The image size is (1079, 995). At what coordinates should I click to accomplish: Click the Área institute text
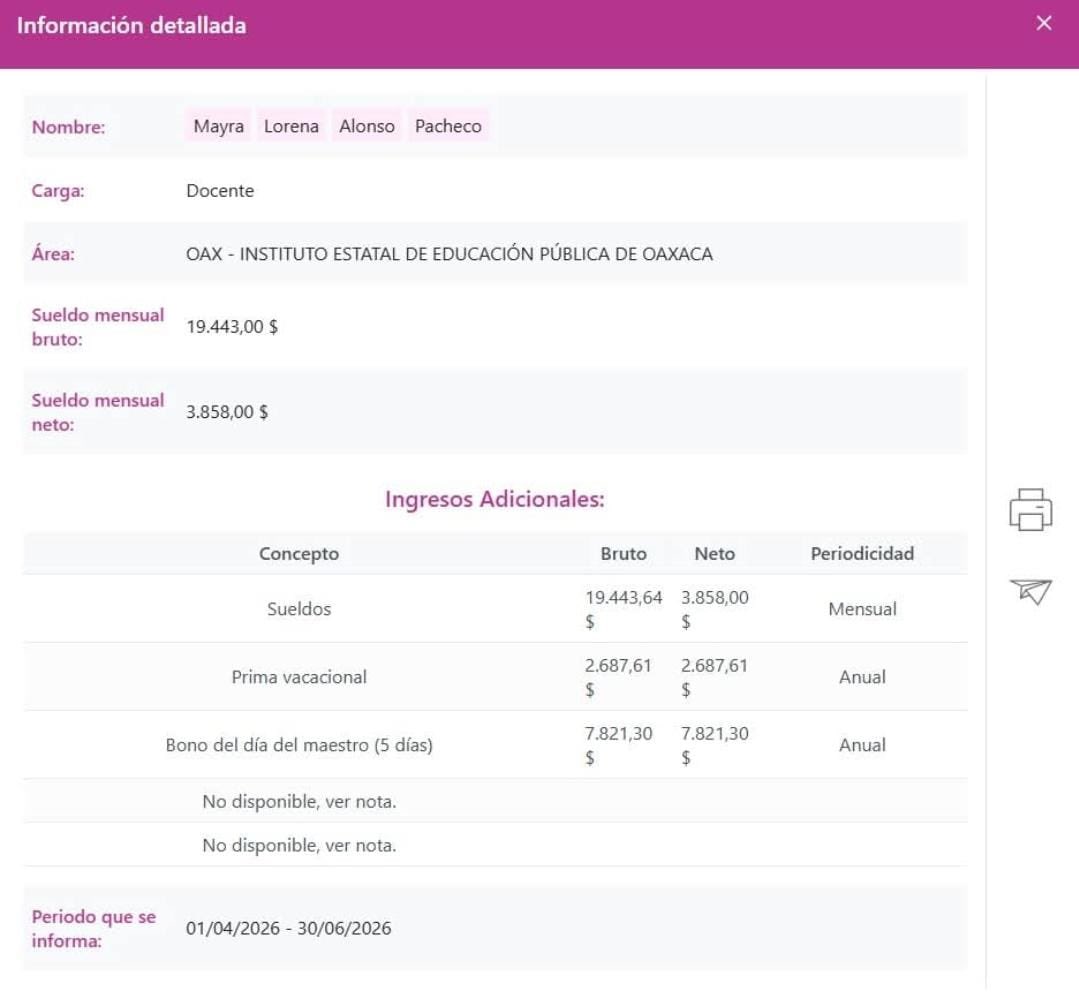(449, 254)
